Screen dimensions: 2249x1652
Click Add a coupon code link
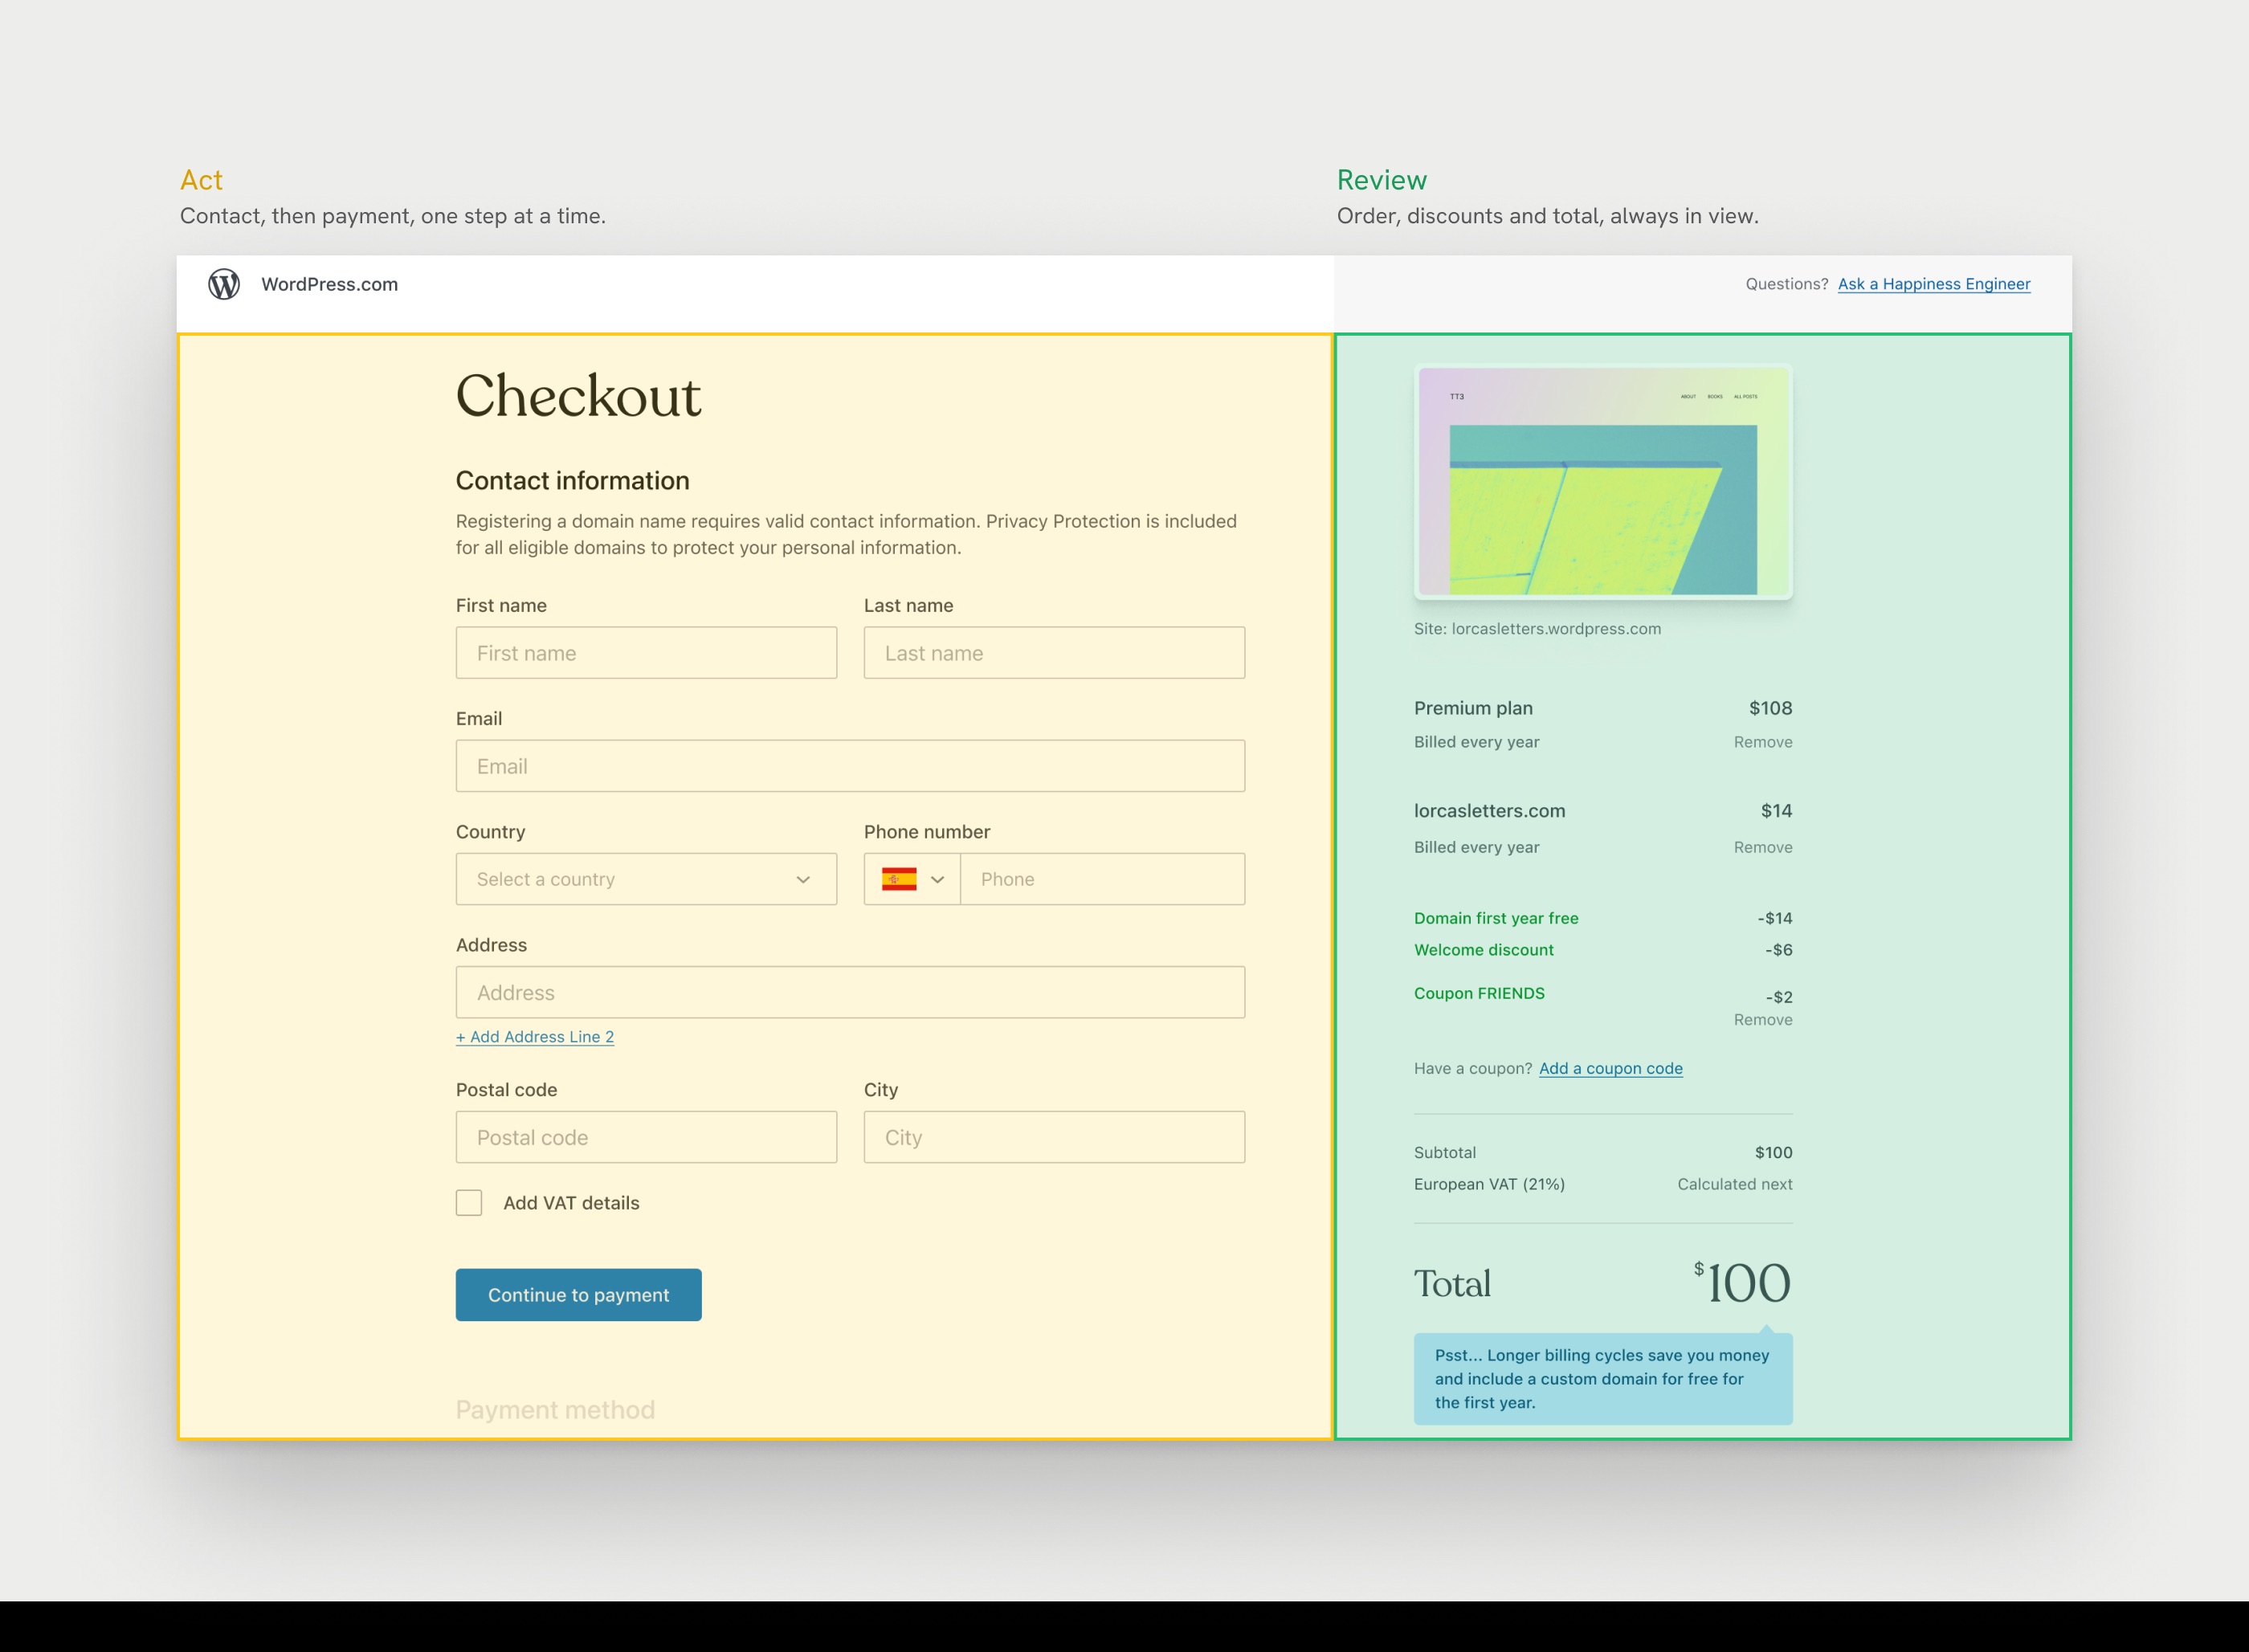[x=1611, y=1068]
